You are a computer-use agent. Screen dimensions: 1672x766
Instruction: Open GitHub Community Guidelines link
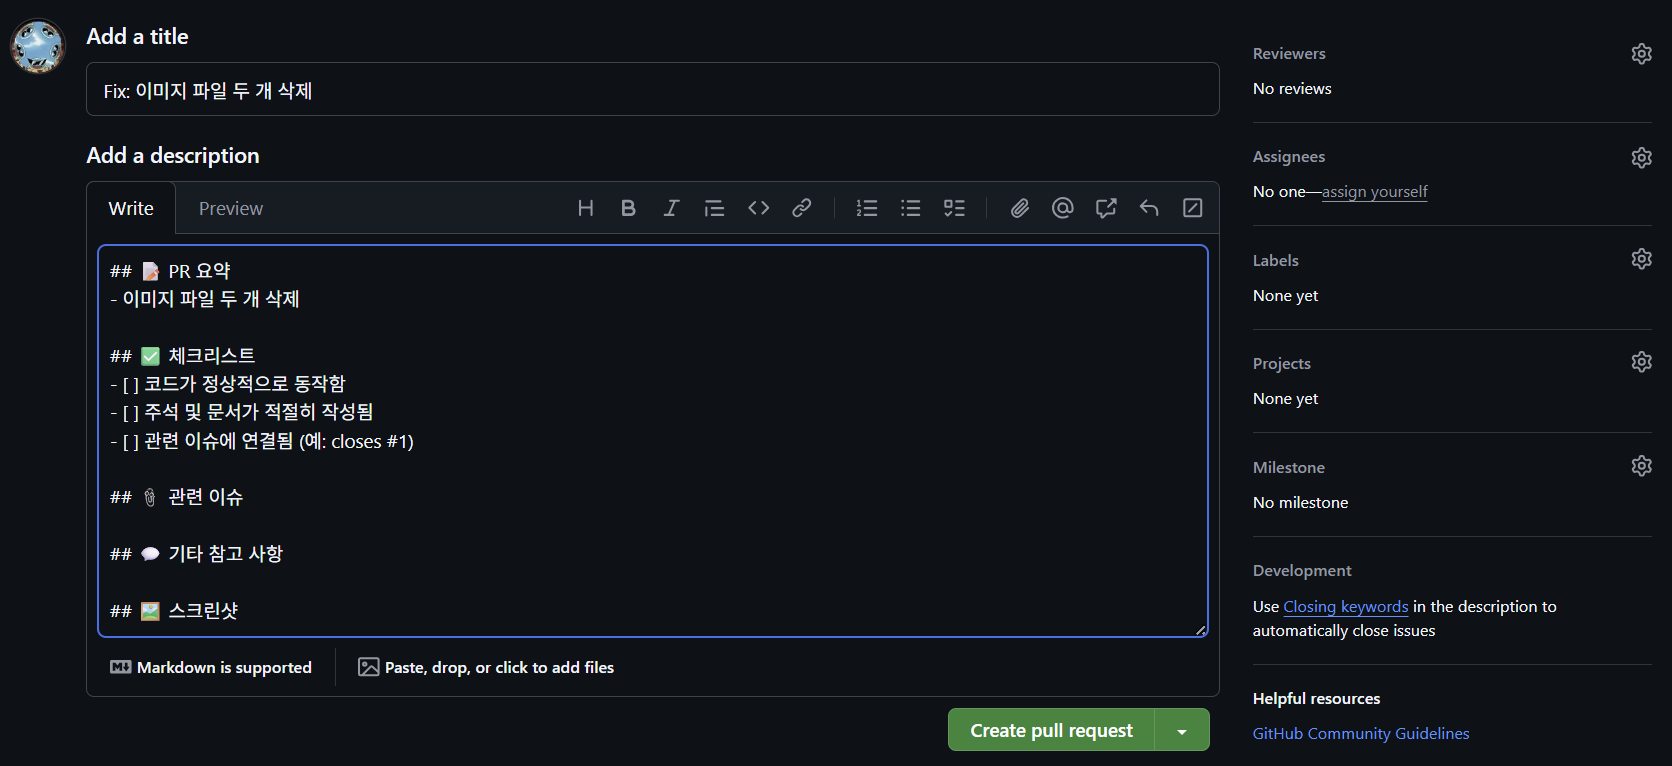click(1361, 734)
